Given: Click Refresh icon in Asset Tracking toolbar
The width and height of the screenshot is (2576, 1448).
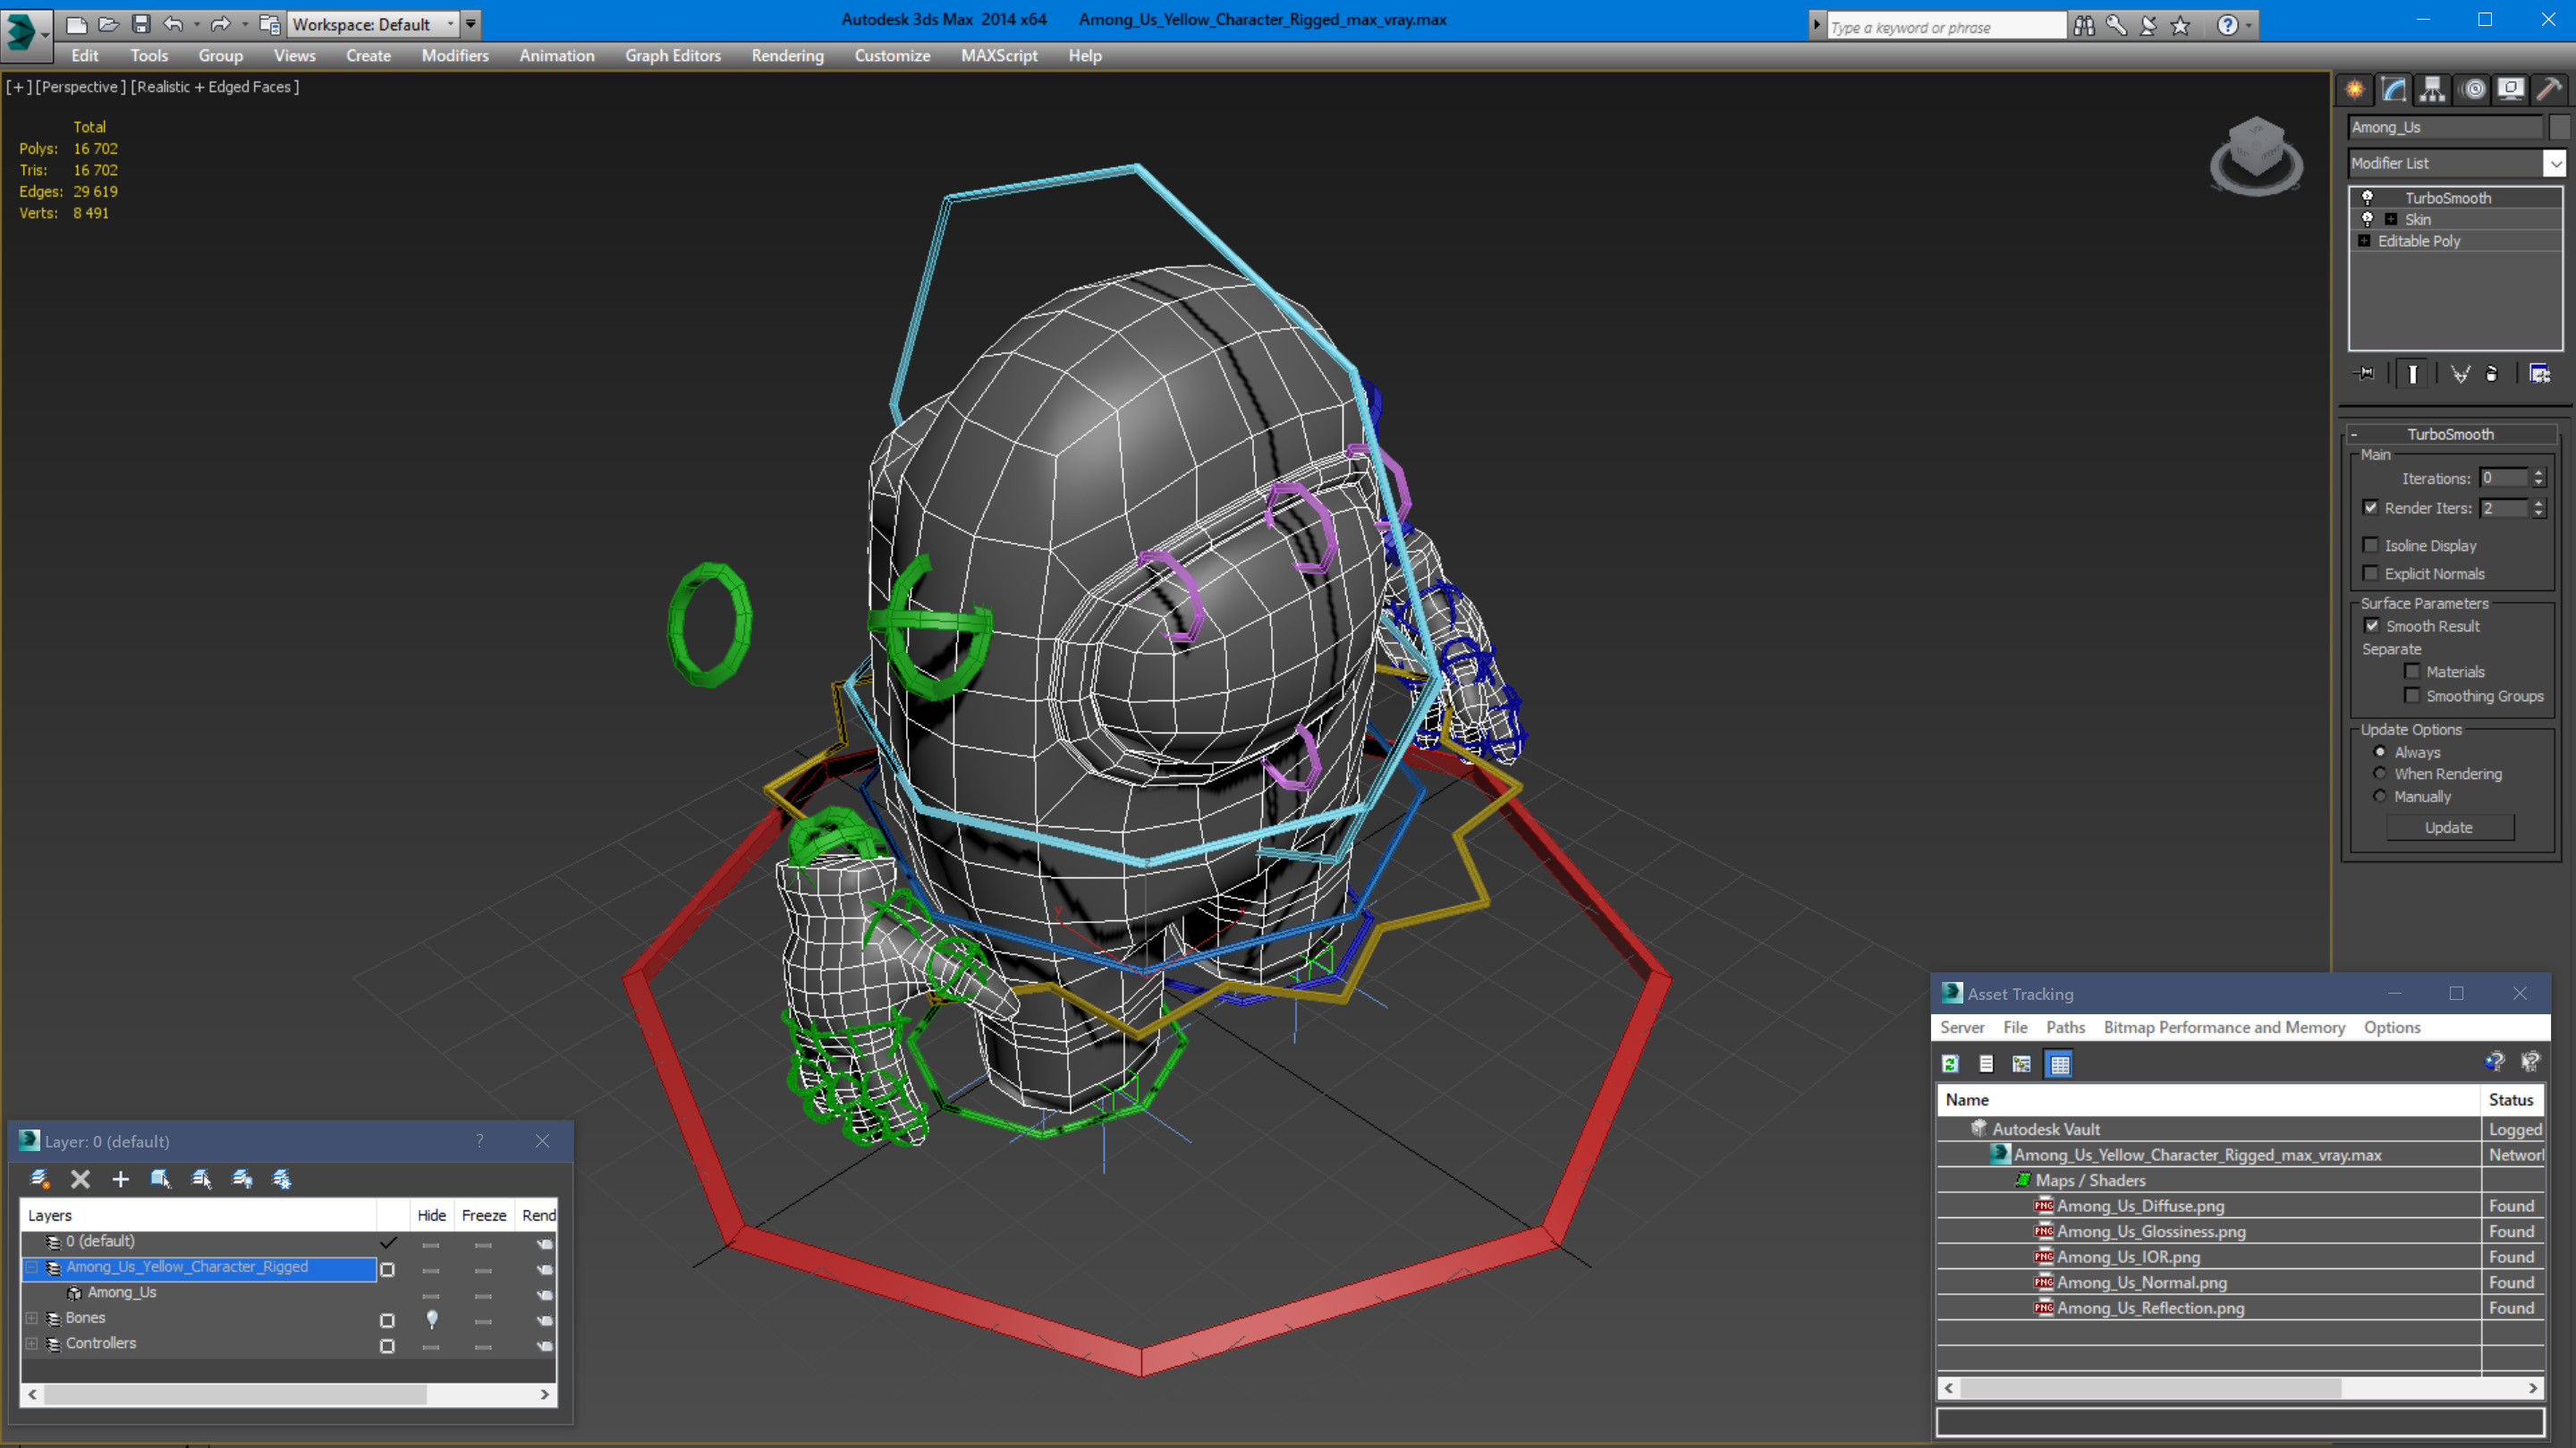Looking at the screenshot, I should (1950, 1064).
